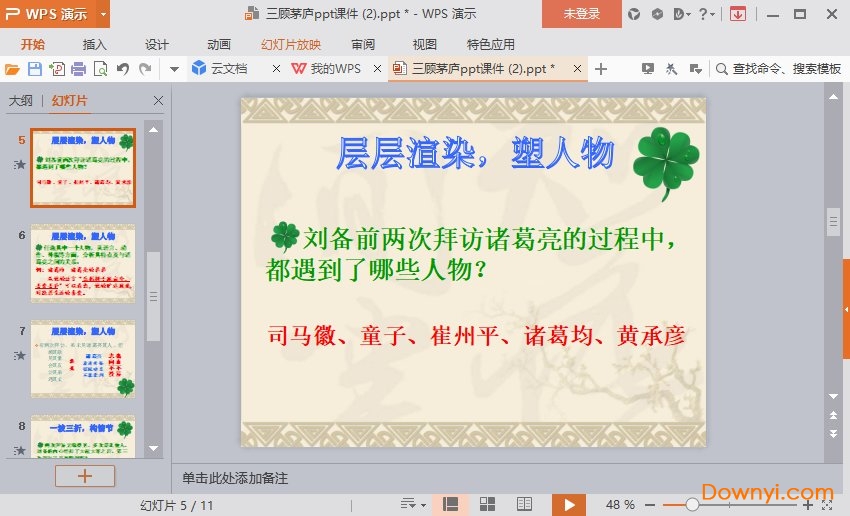Viewport: 850px width, 516px height.
Task: Open the 视图 ribbon tab
Action: pyautogui.click(x=424, y=44)
